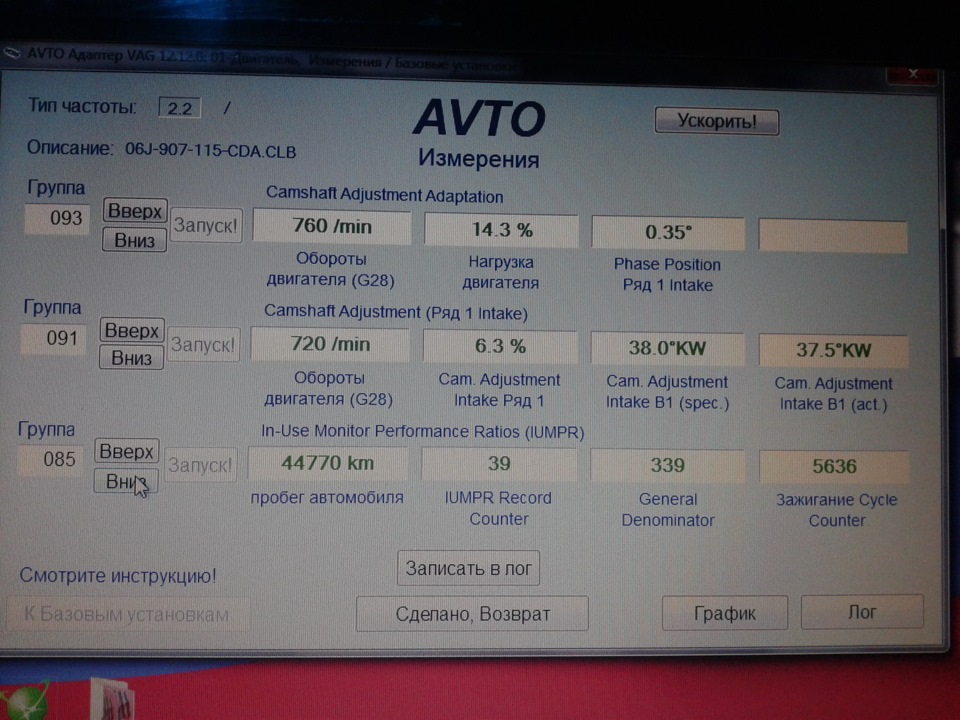Screen dimensions: 960x720
Task: Increase group 085 with Вверх button
Action: click(127, 451)
